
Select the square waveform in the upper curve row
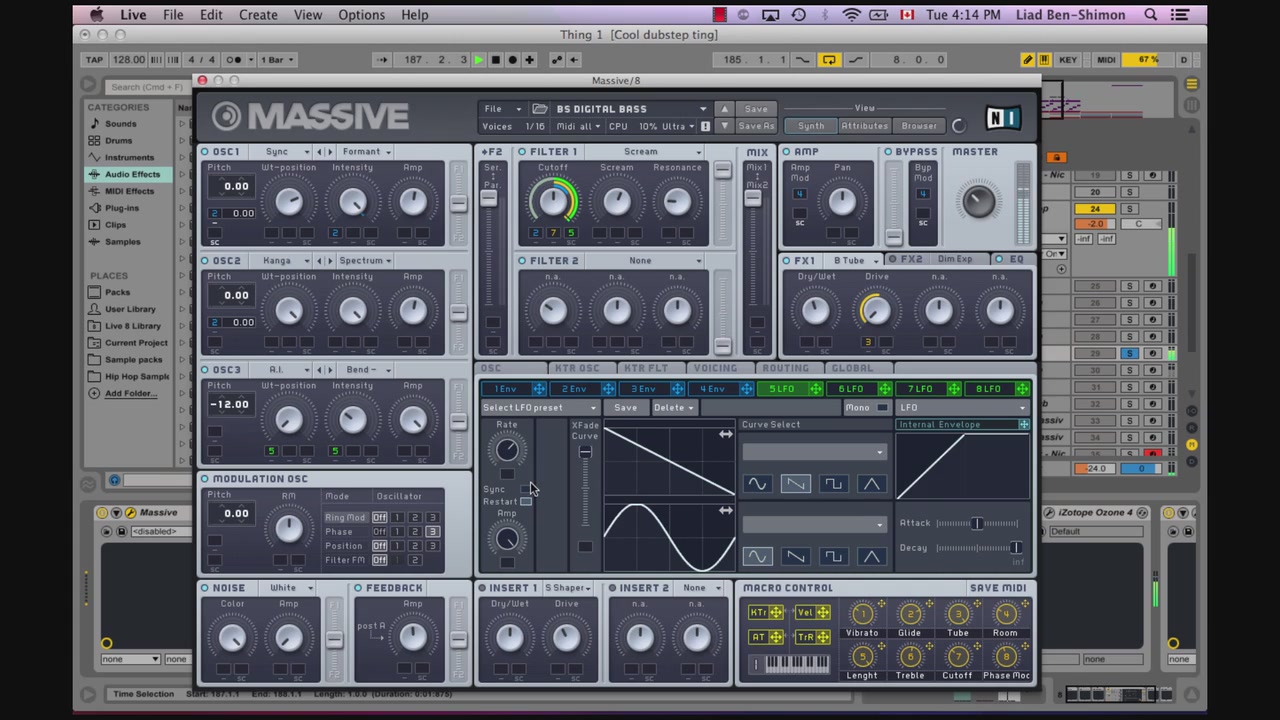click(x=833, y=484)
